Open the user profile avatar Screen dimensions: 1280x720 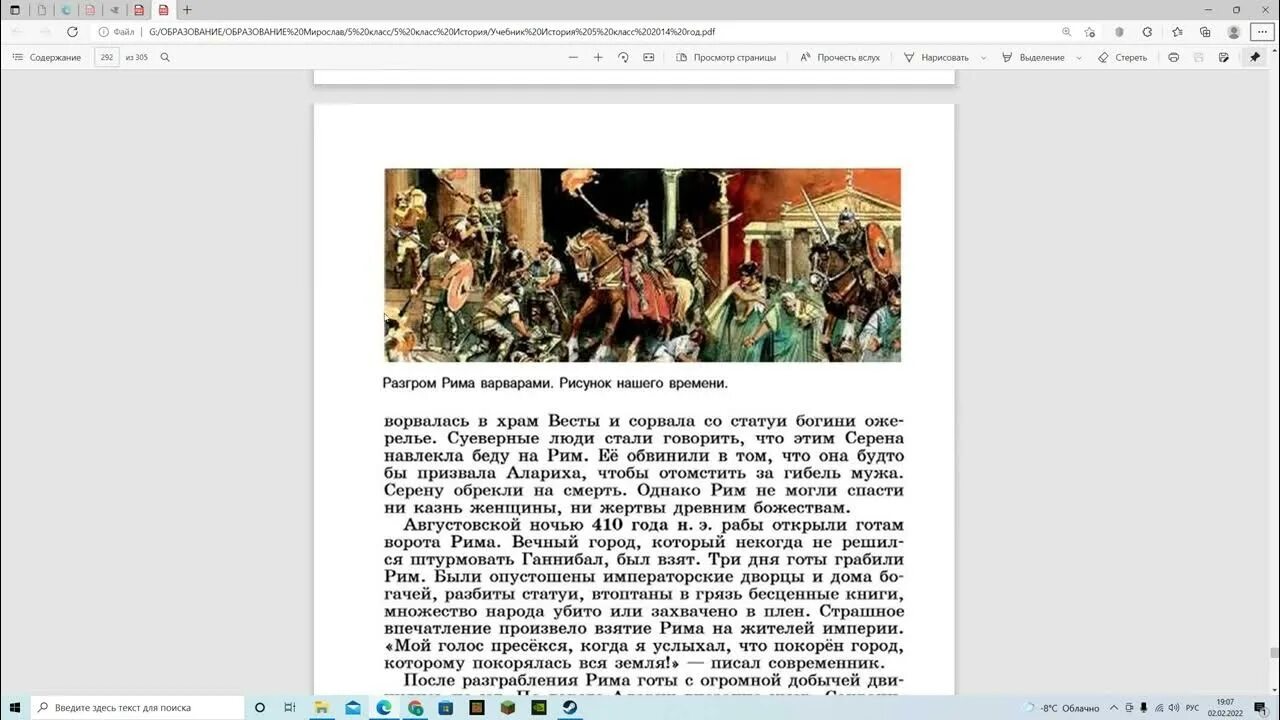1234,32
